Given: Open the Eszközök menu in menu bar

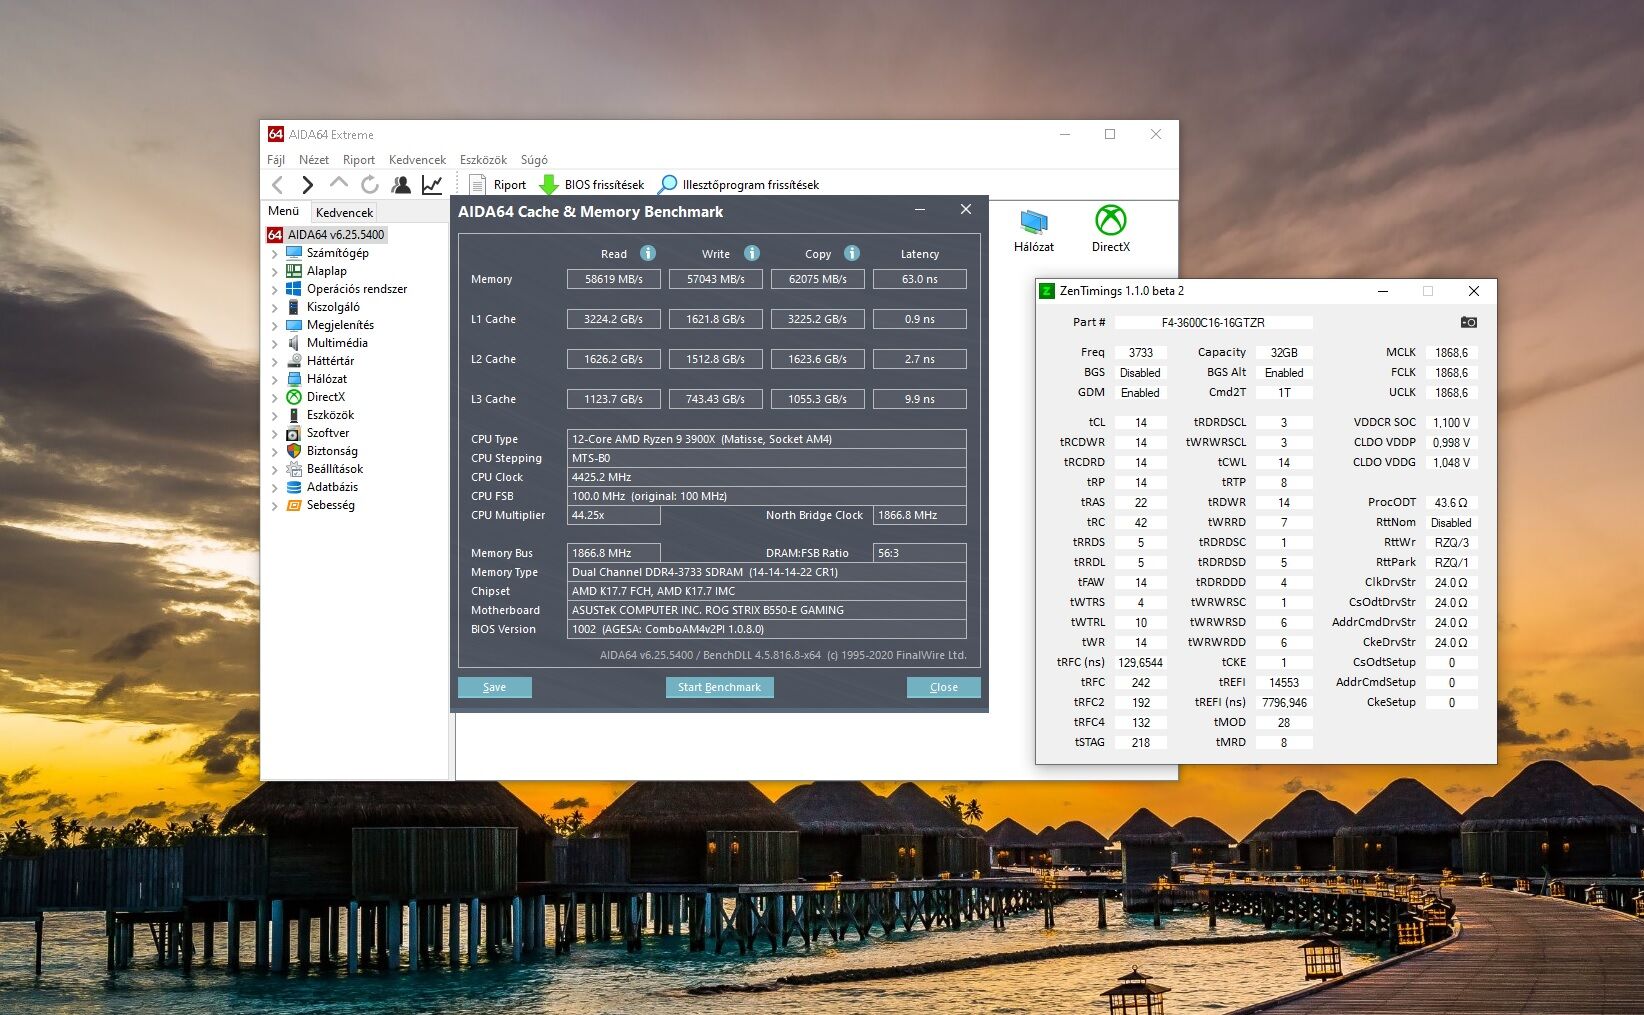Looking at the screenshot, I should tap(483, 160).
